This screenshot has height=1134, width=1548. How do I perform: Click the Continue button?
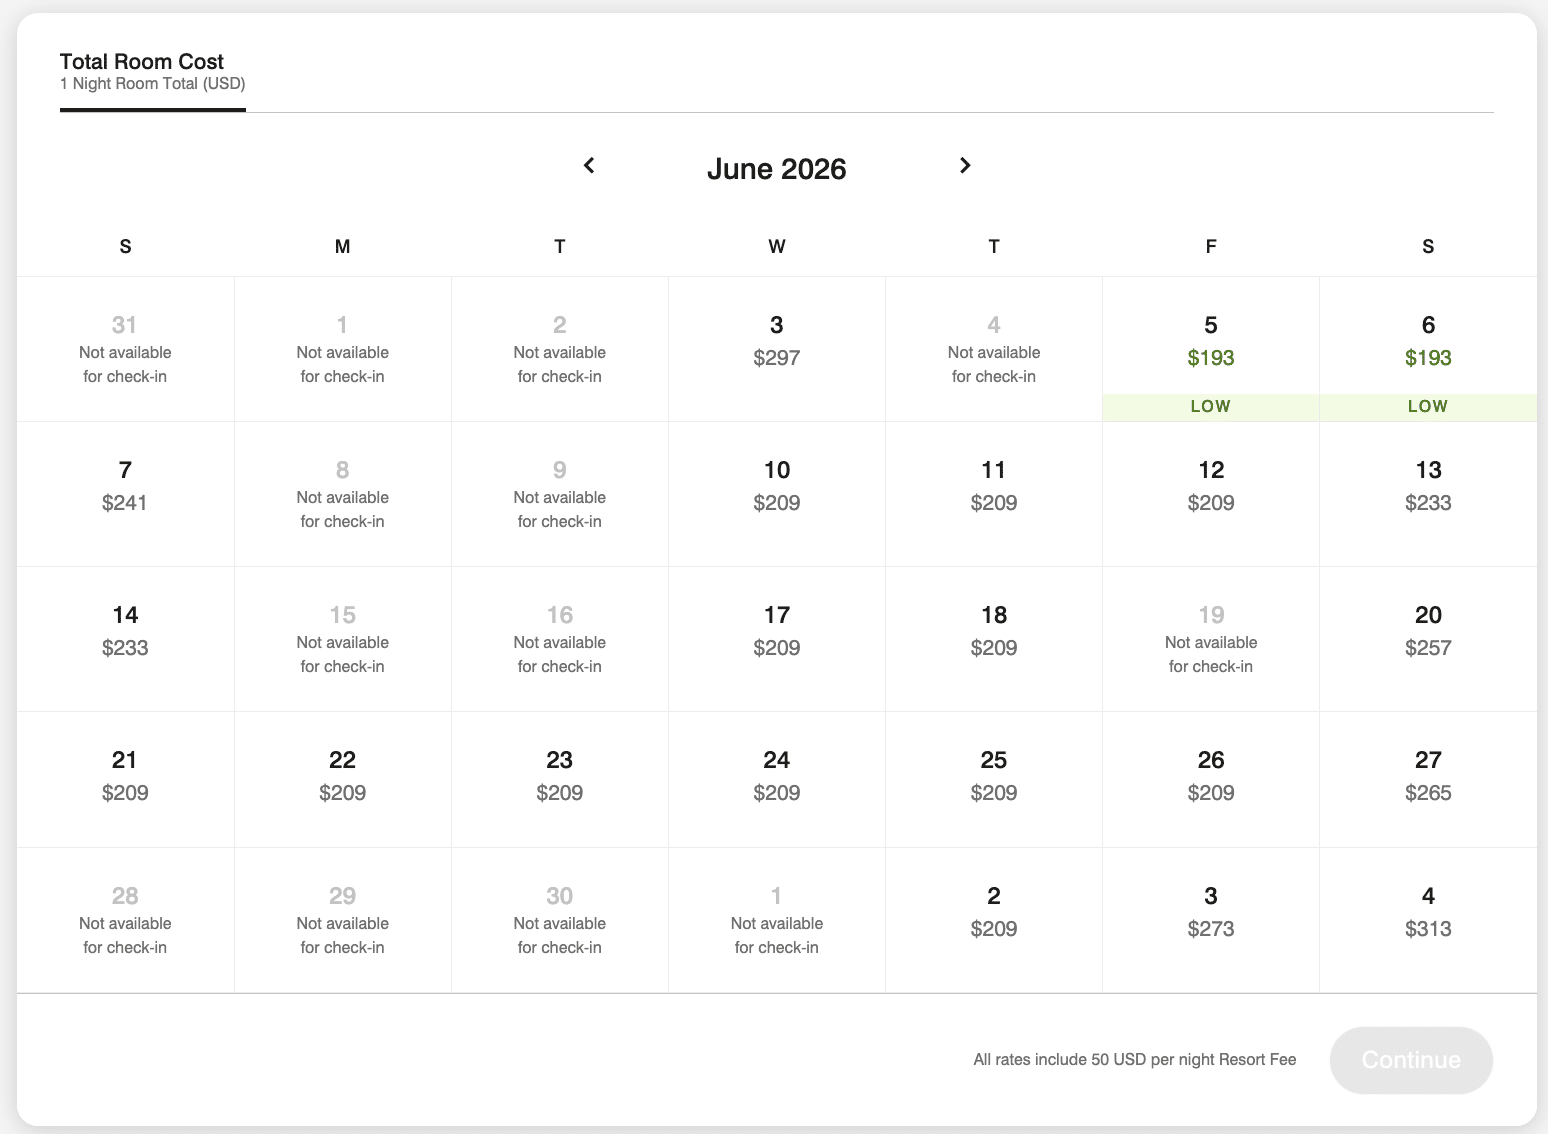(x=1411, y=1060)
